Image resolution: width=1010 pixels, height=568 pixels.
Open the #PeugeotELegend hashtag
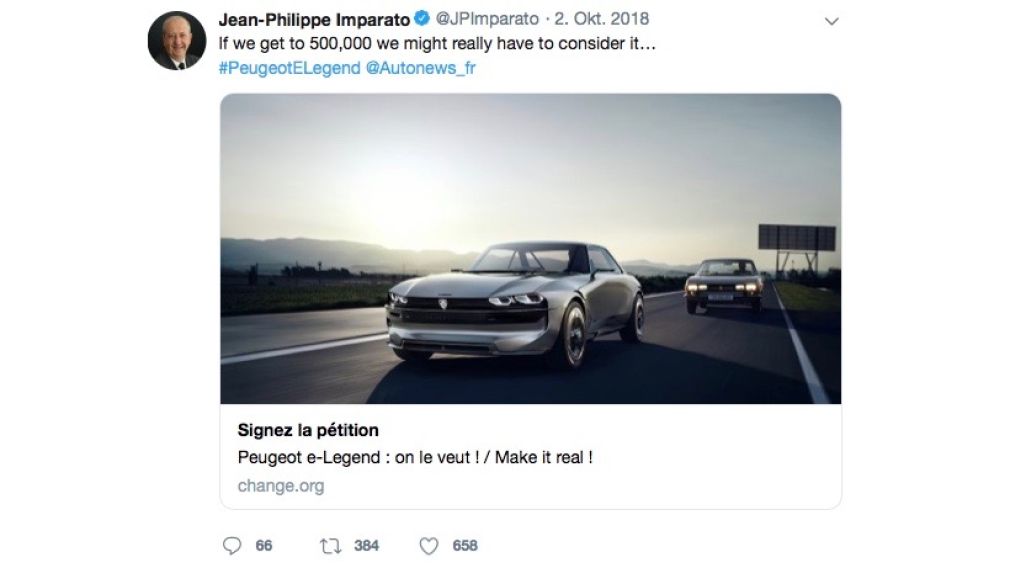(x=281, y=69)
